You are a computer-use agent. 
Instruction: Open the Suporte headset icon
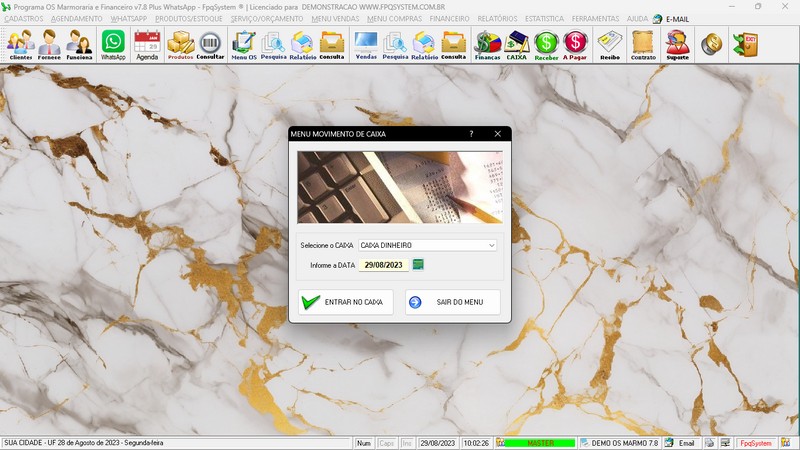(x=678, y=44)
